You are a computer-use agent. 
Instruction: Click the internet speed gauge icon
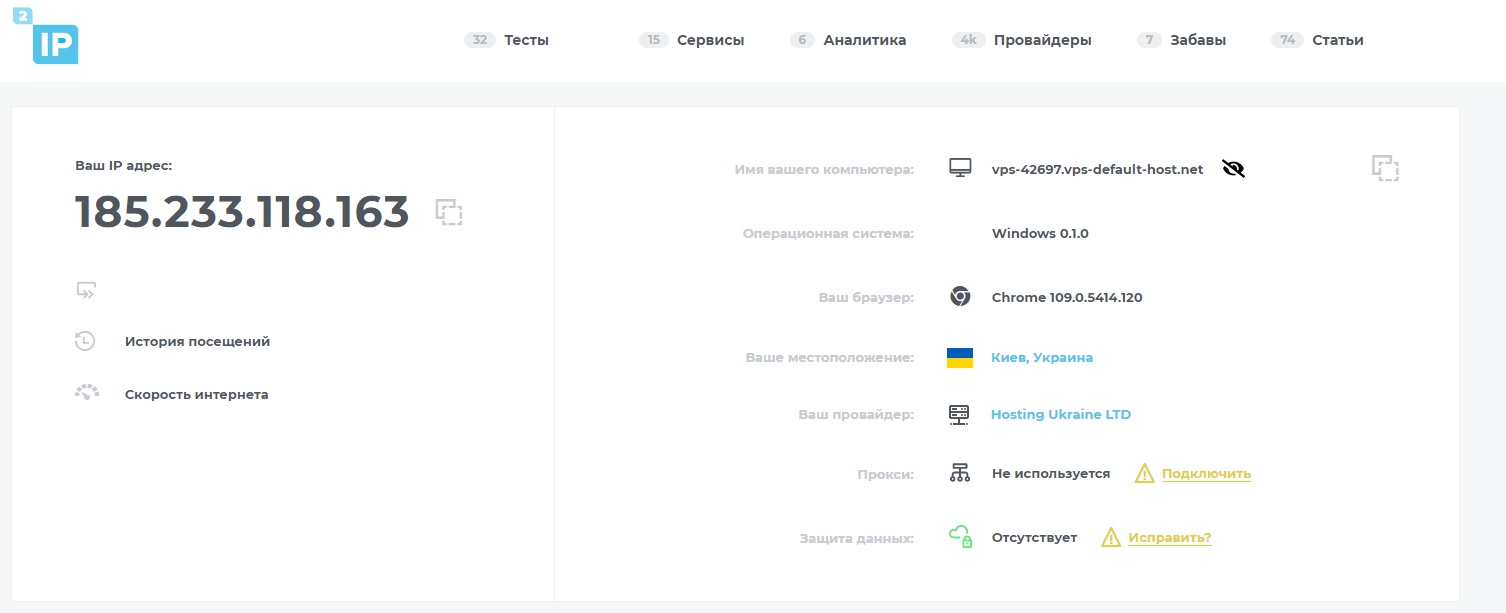[86, 394]
